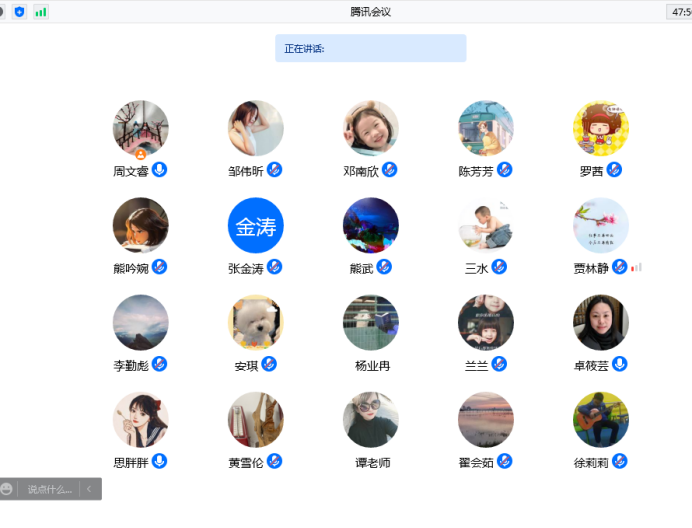This screenshot has width=692, height=528.
Task: Click muted mic icon beside 张金涛
Action: tap(274, 267)
